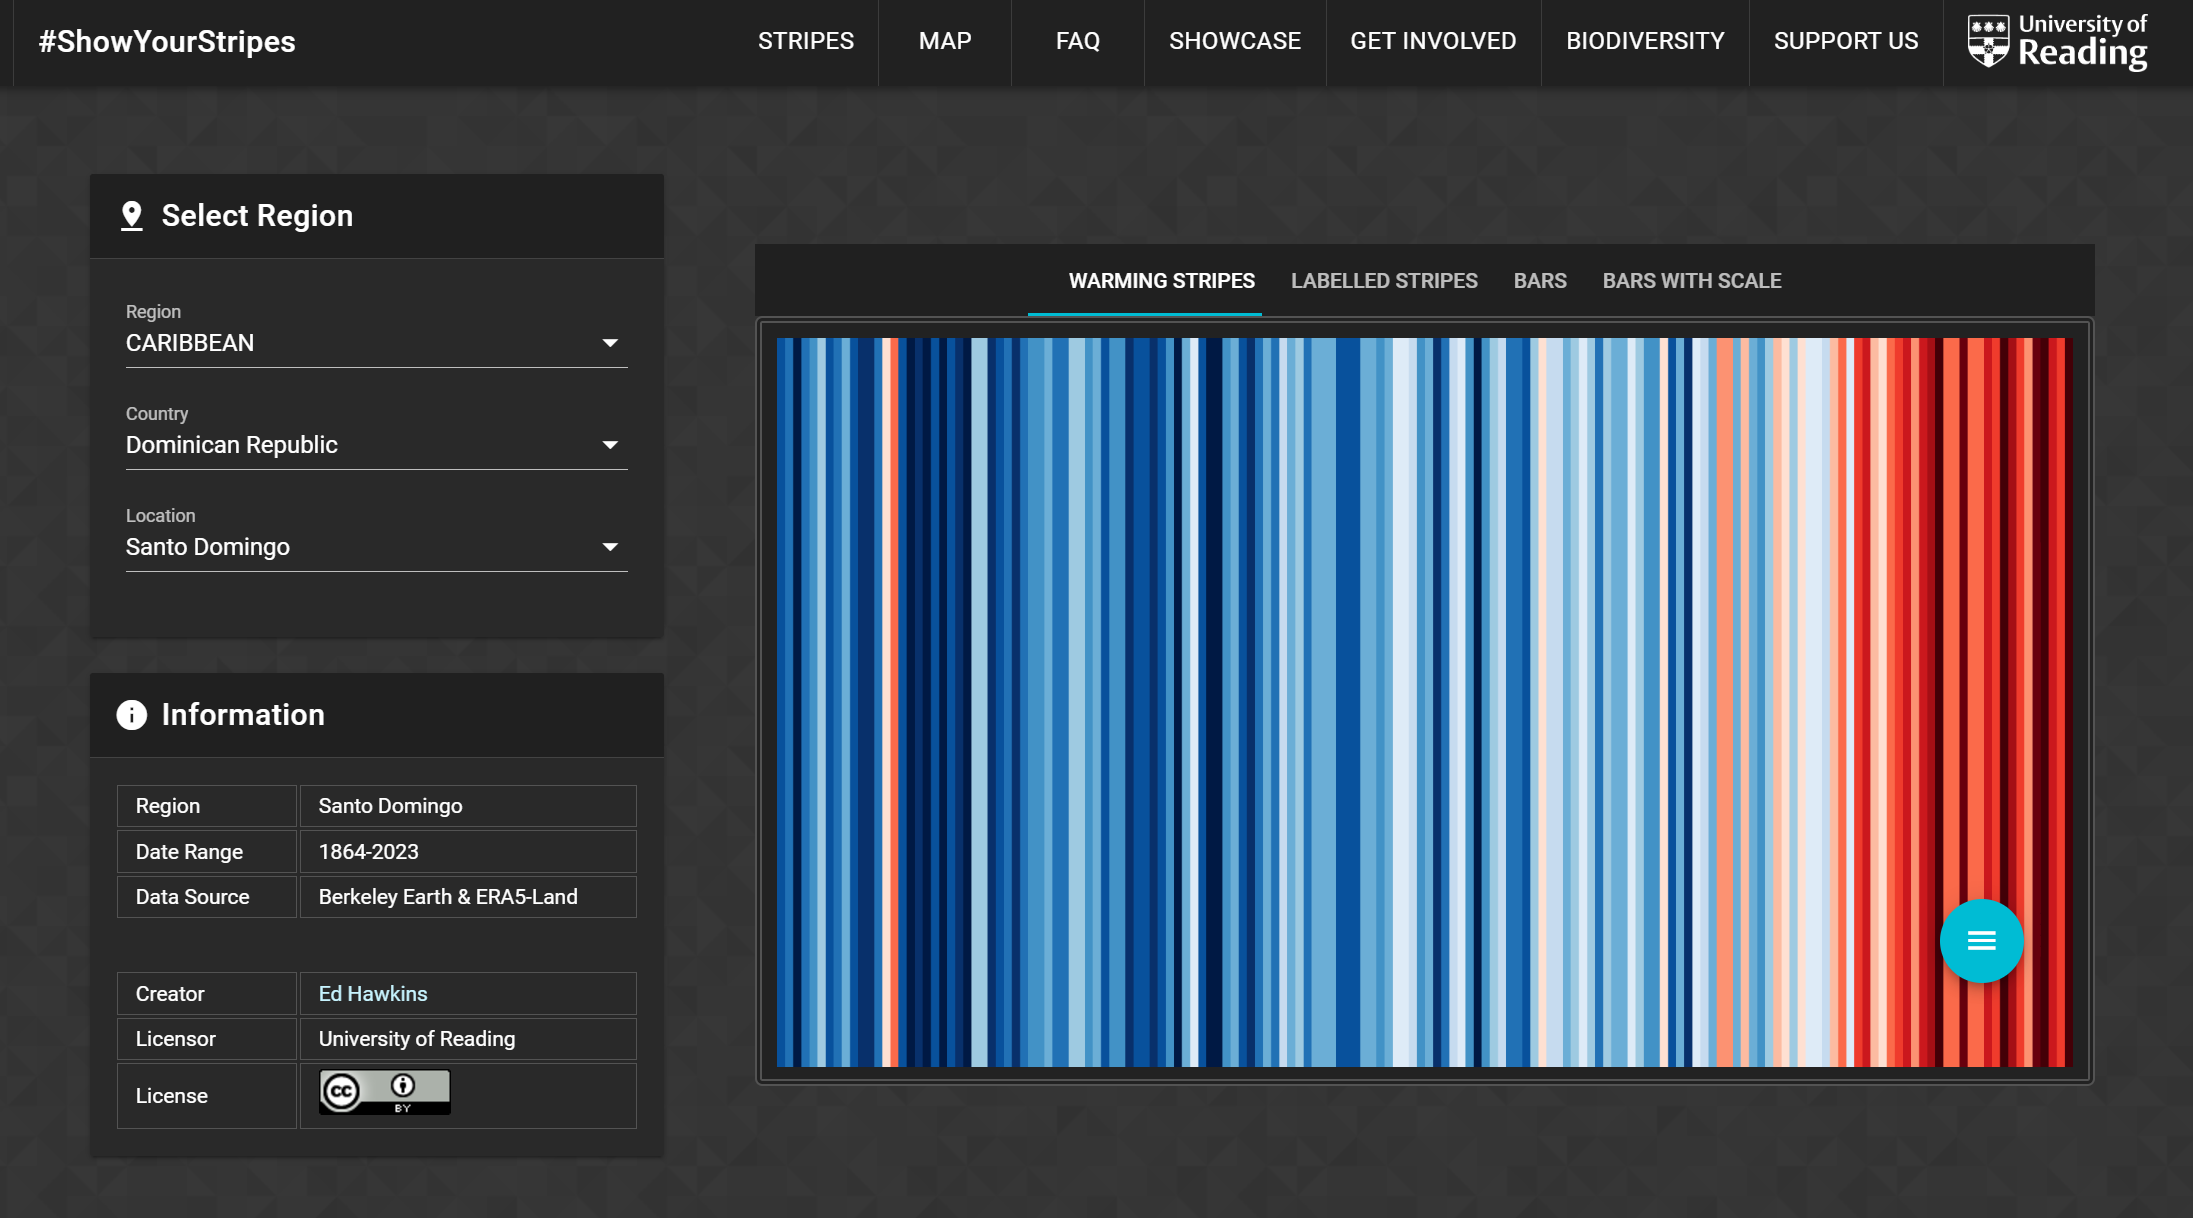Click the BIODIVERSITY navigation item
2193x1218 pixels.
coord(1644,41)
